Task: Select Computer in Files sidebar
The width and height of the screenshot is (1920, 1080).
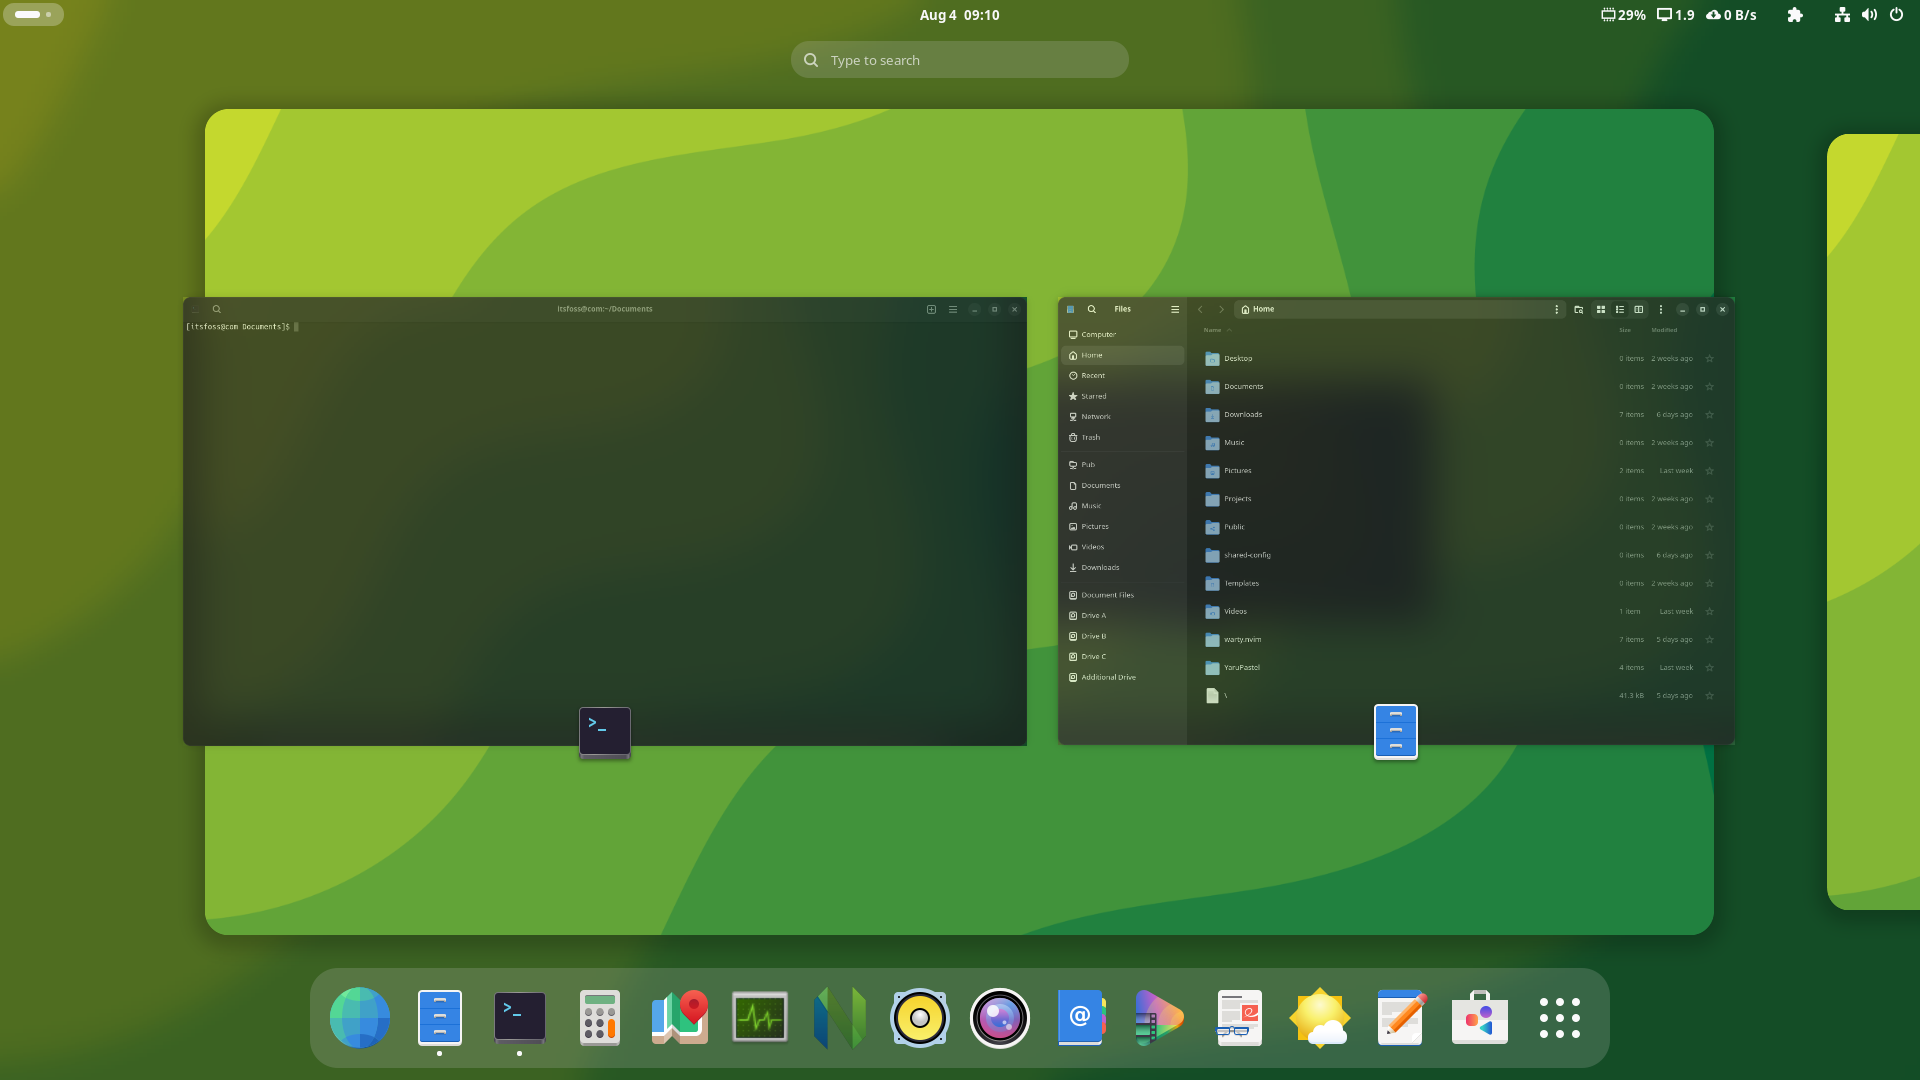Action: tap(1122, 334)
